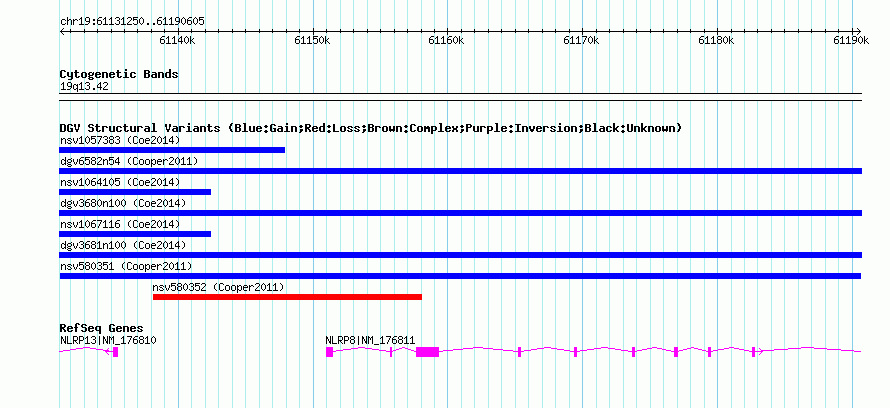Click the NLRP13|NM_176810 gene label
This screenshot has width=890, height=408.
tap(108, 340)
